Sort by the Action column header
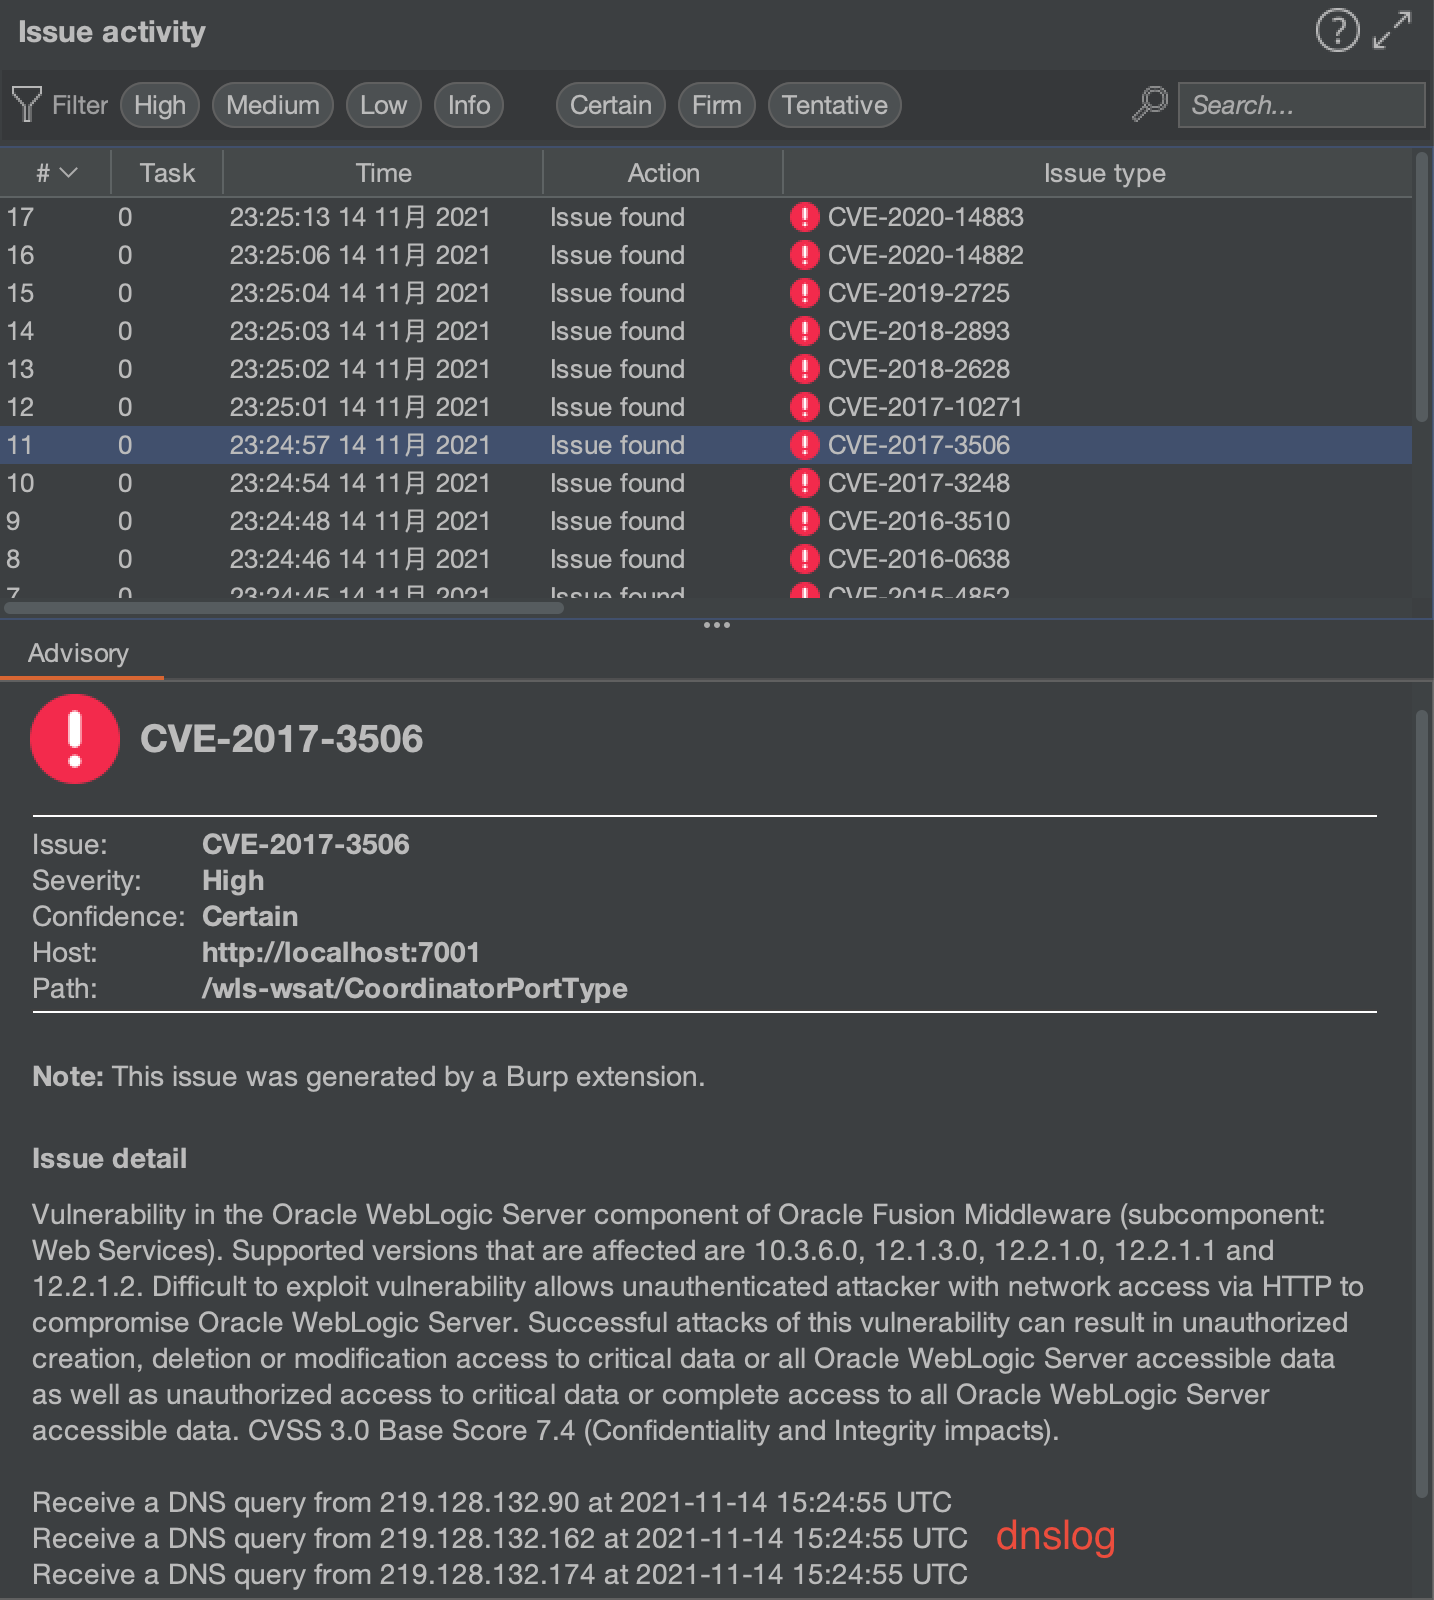This screenshot has height=1600, width=1434. (663, 173)
